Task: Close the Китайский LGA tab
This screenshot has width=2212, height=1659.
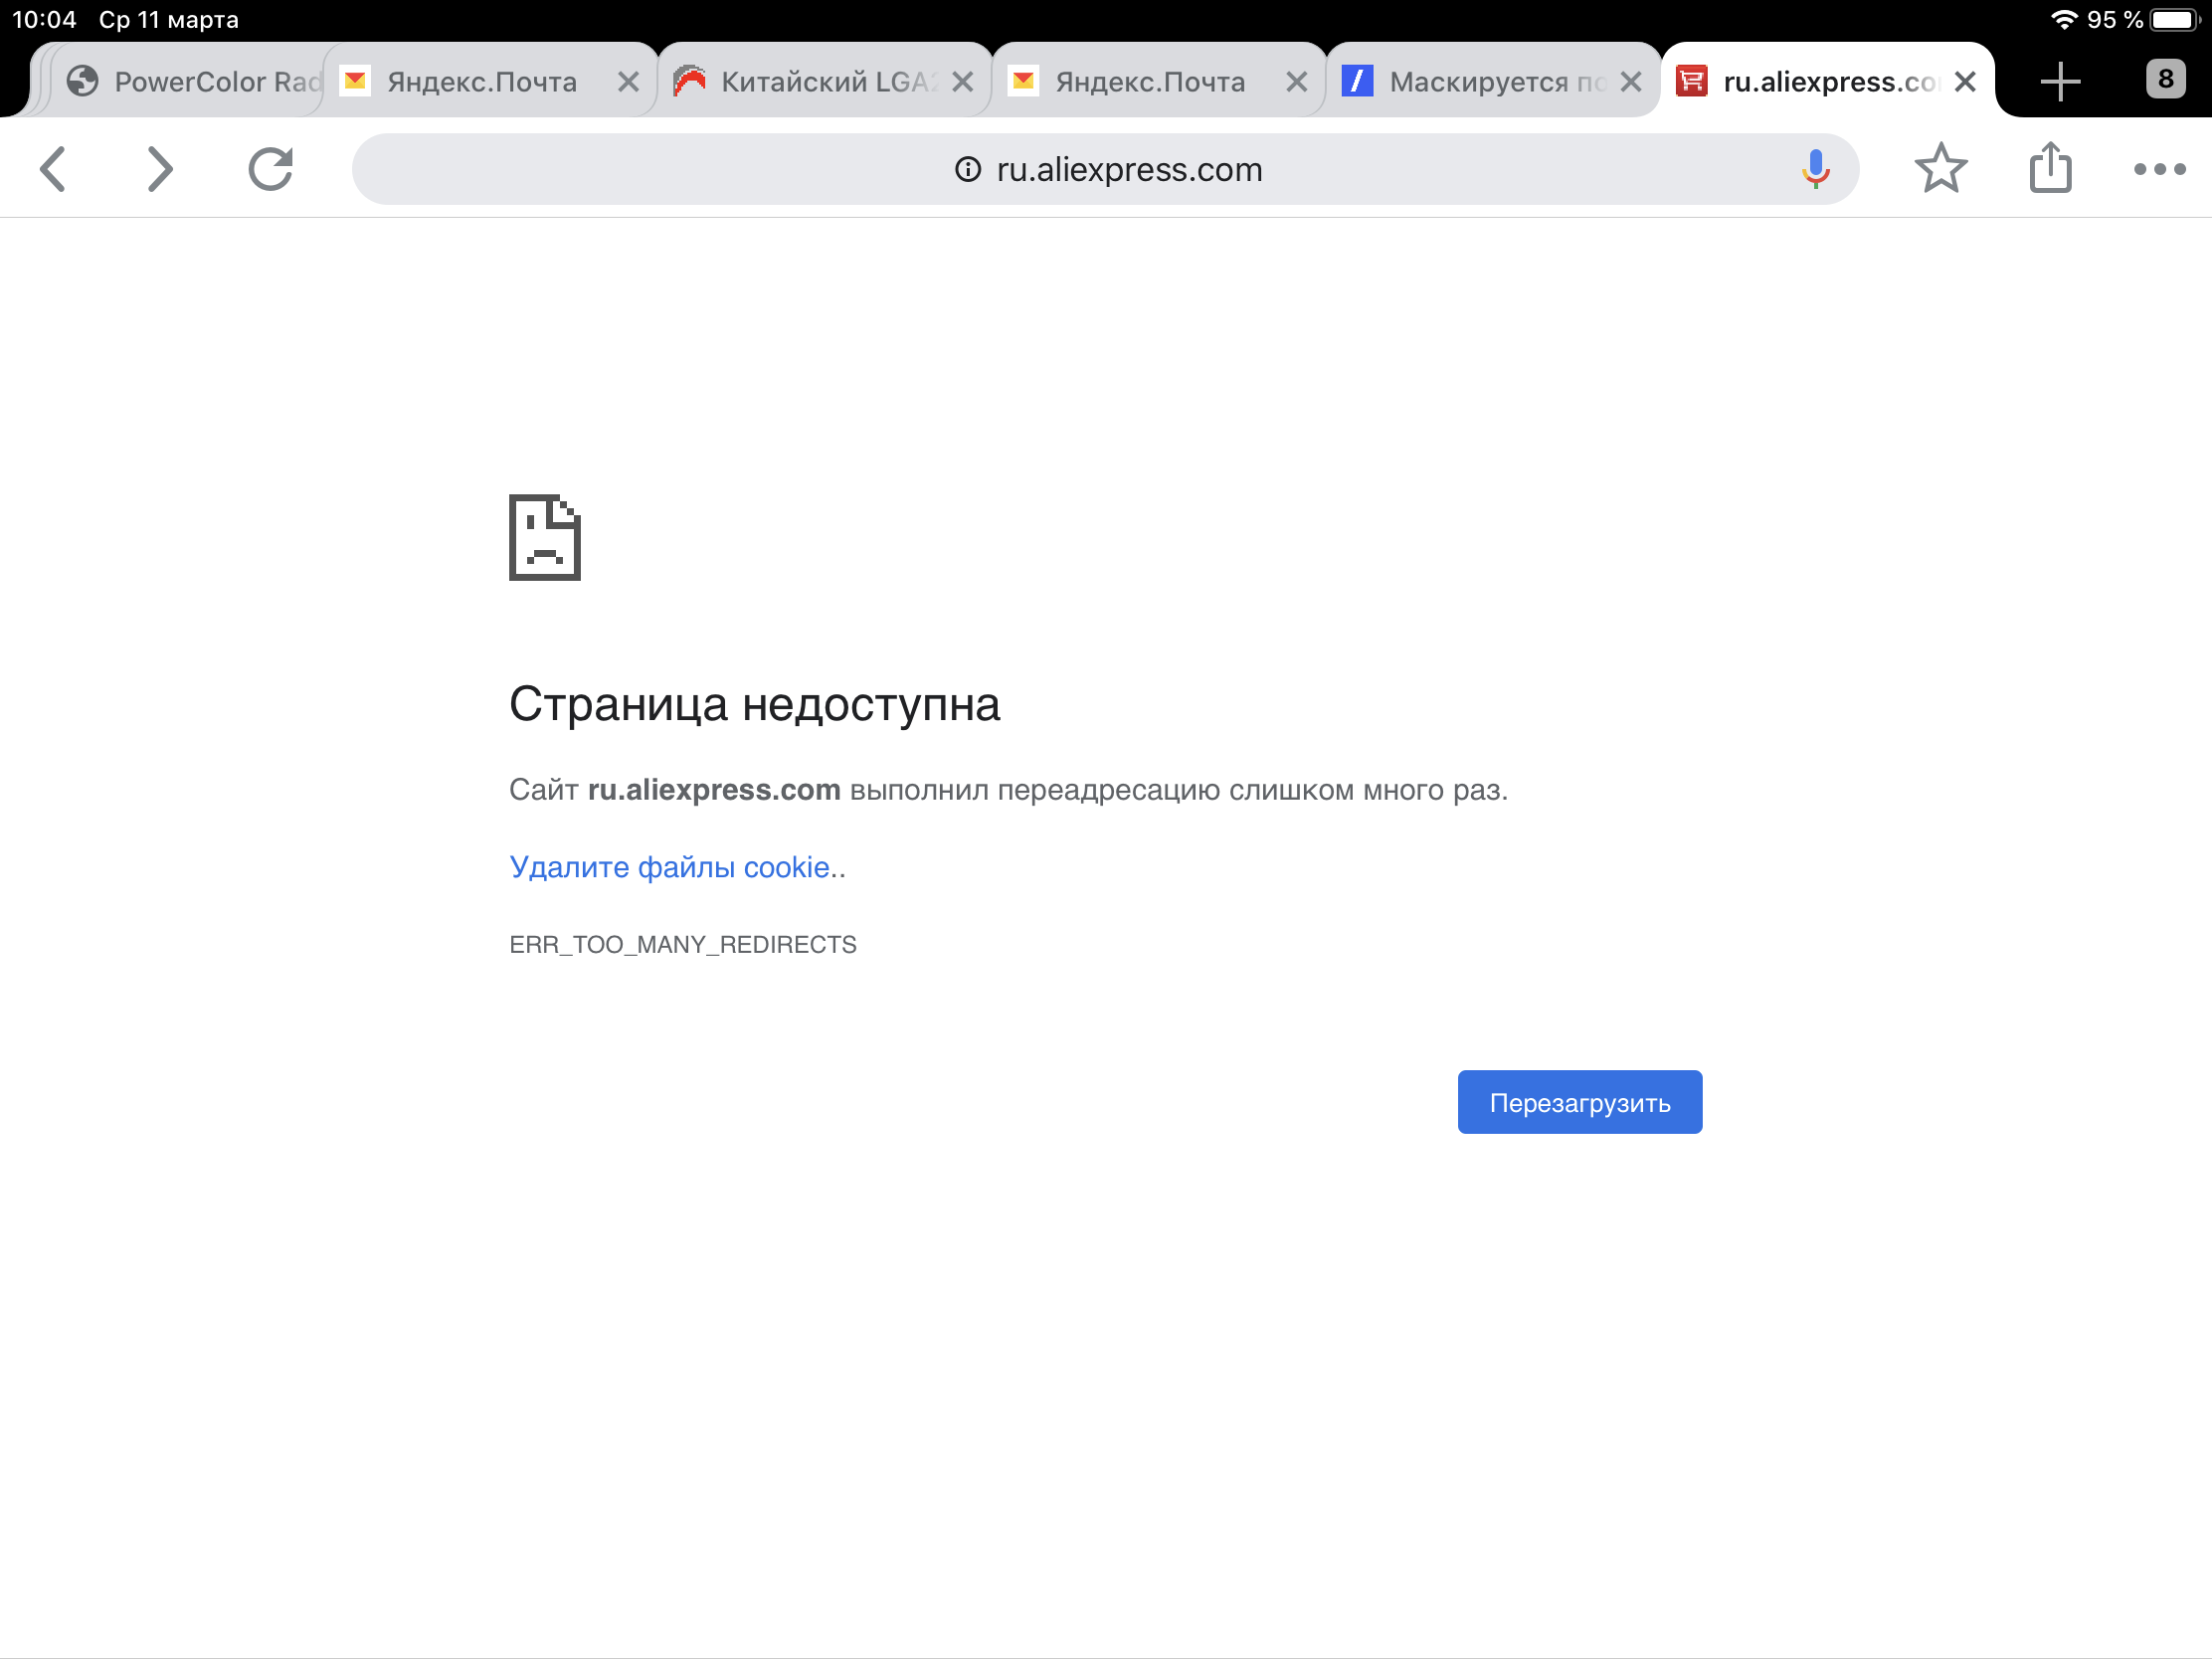Action: click(962, 82)
